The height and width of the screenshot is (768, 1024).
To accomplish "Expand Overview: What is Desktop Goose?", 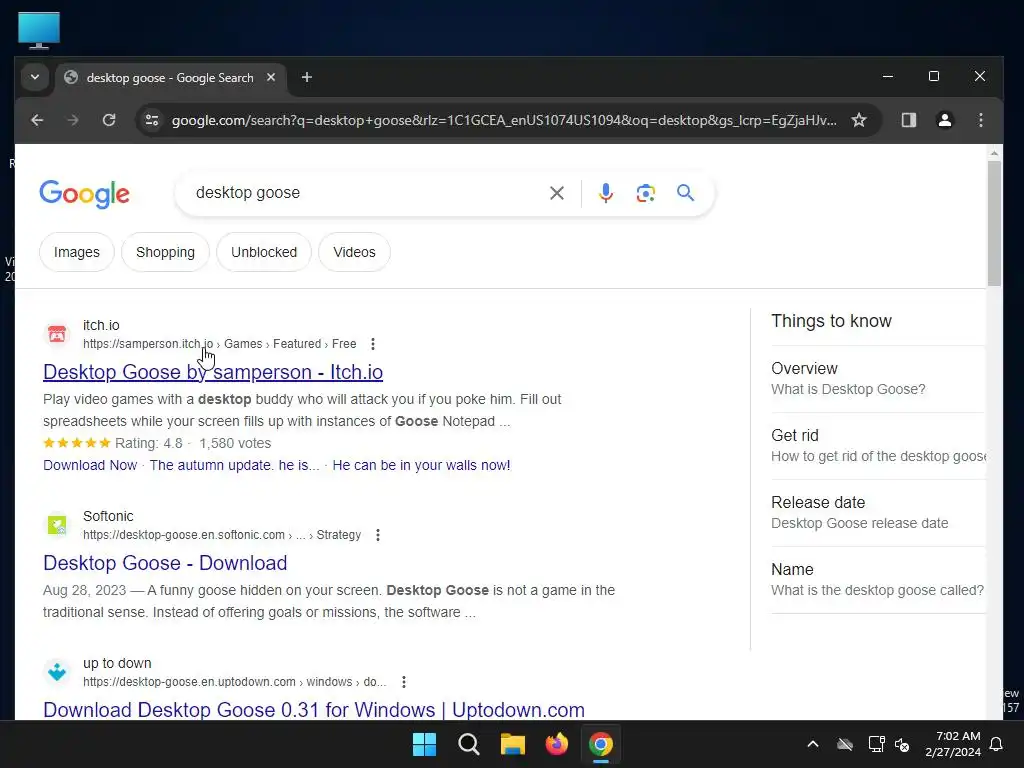I will pos(877,379).
